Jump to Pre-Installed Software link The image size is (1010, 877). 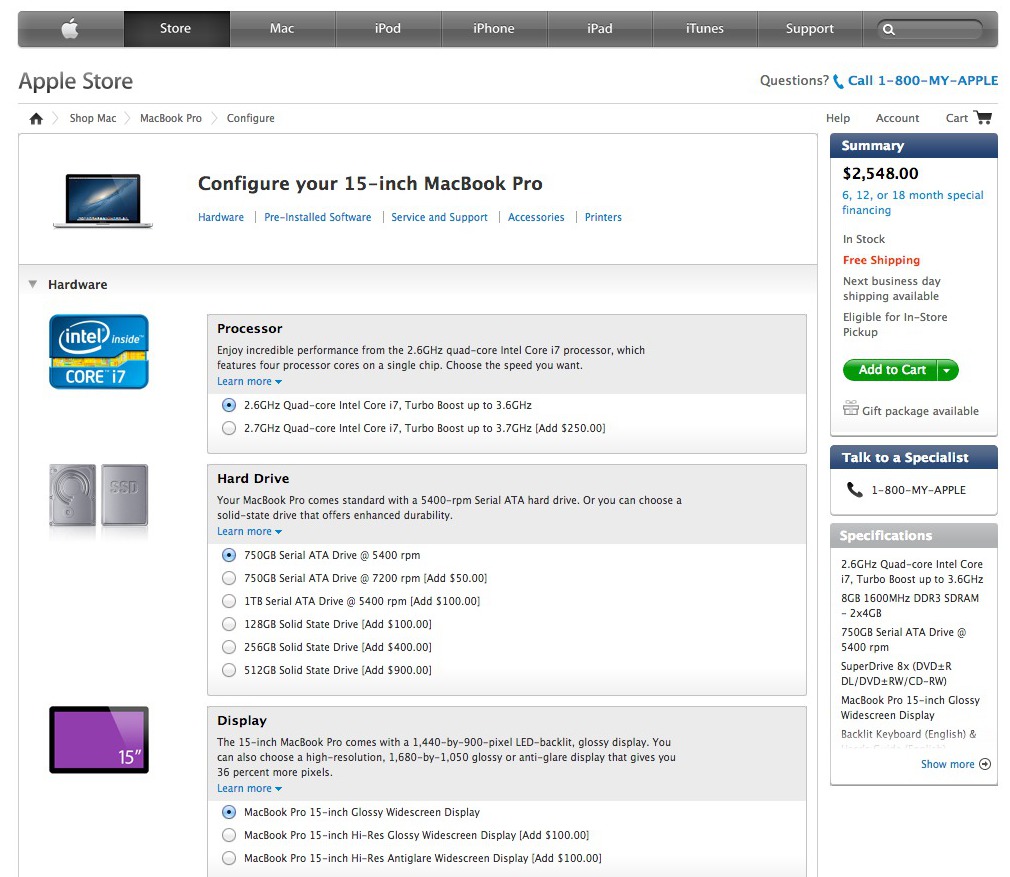coord(318,218)
